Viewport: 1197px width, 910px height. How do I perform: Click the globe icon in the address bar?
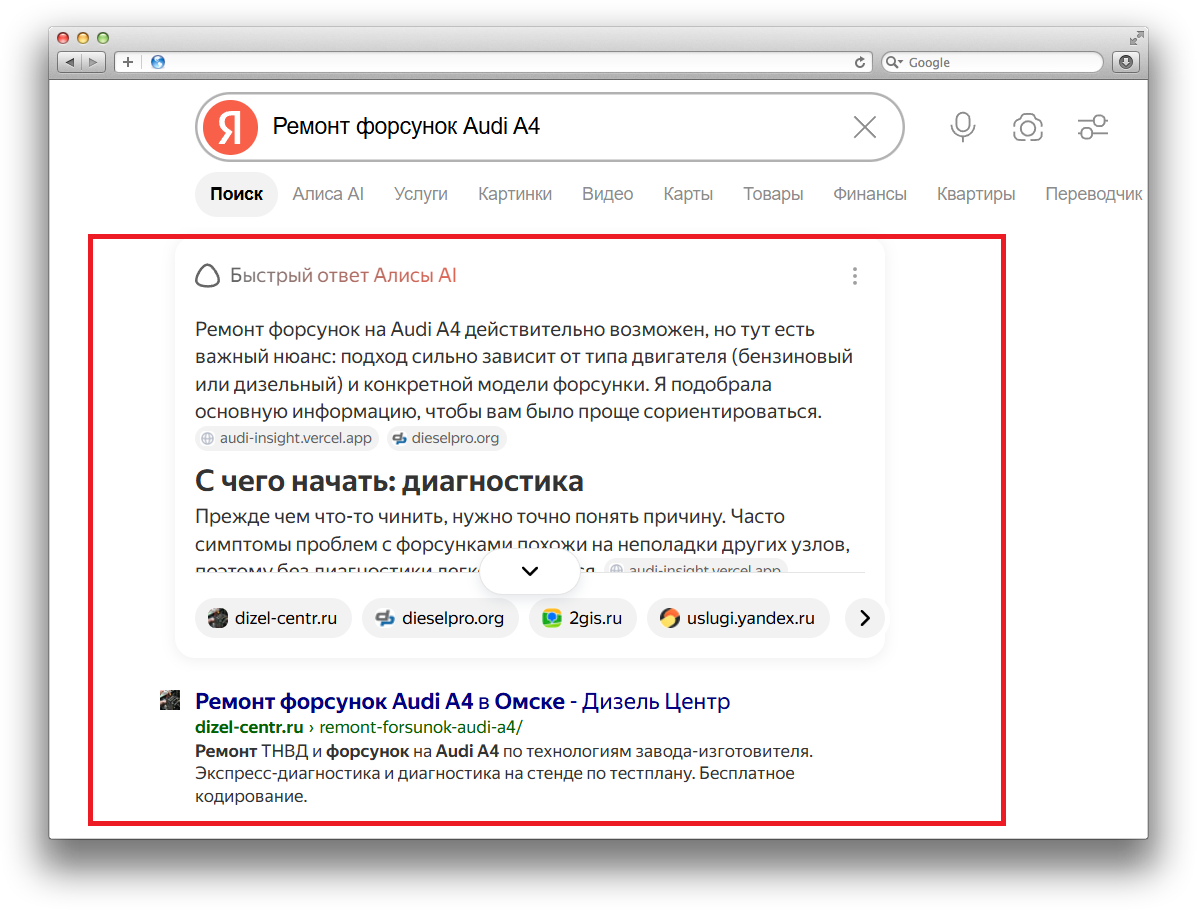tap(158, 62)
